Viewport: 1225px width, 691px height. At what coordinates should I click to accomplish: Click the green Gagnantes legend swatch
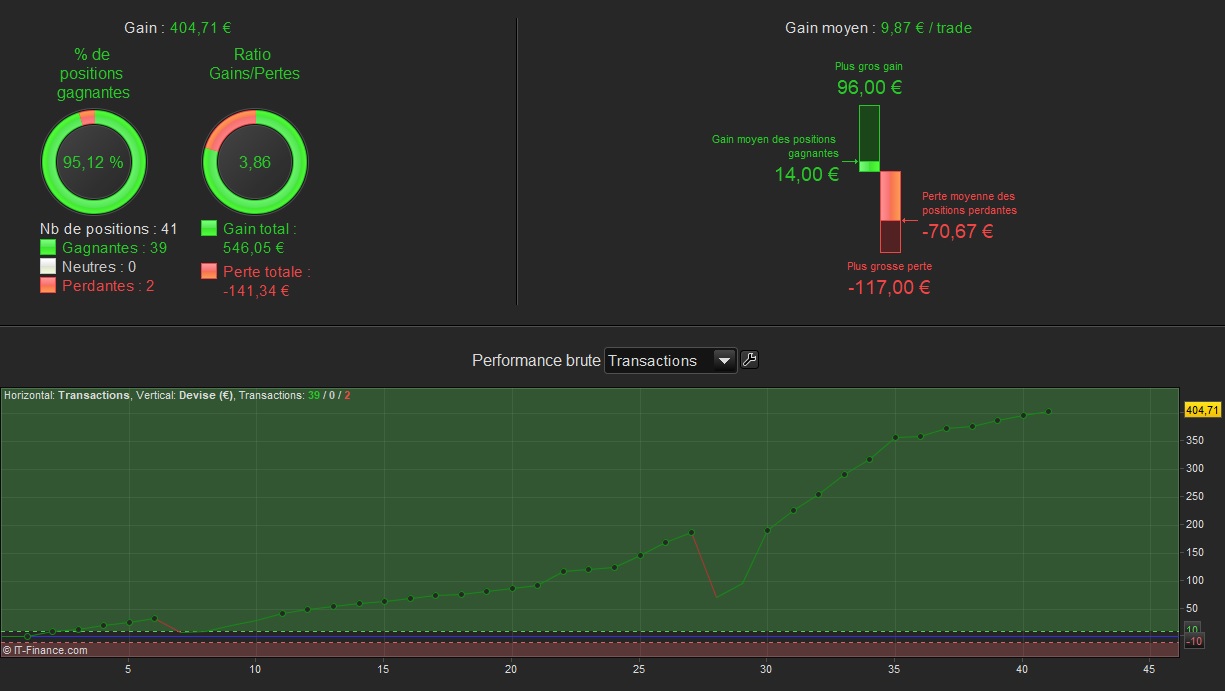pyautogui.click(x=48, y=248)
